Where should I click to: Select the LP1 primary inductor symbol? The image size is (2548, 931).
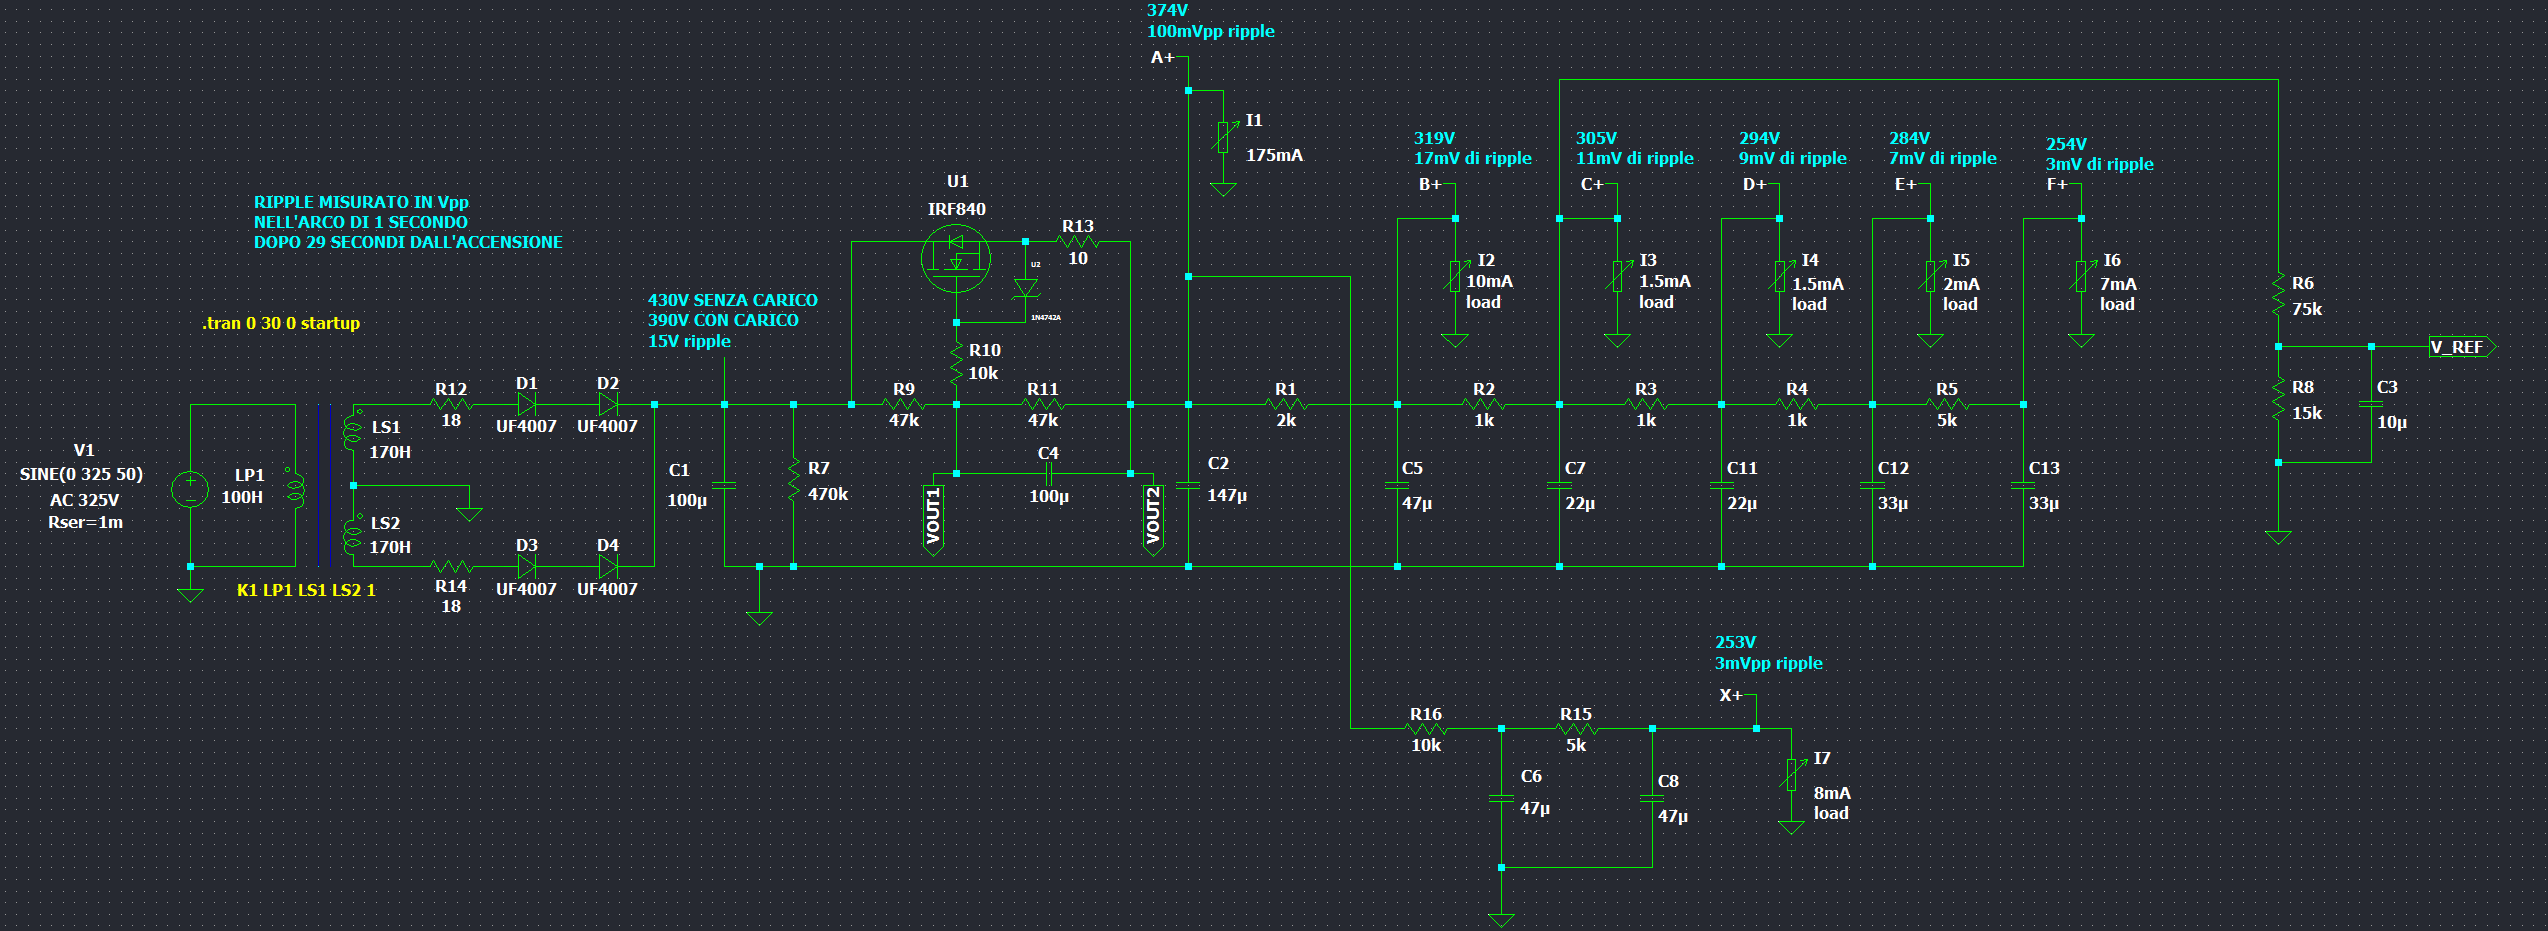pyautogui.click(x=295, y=489)
